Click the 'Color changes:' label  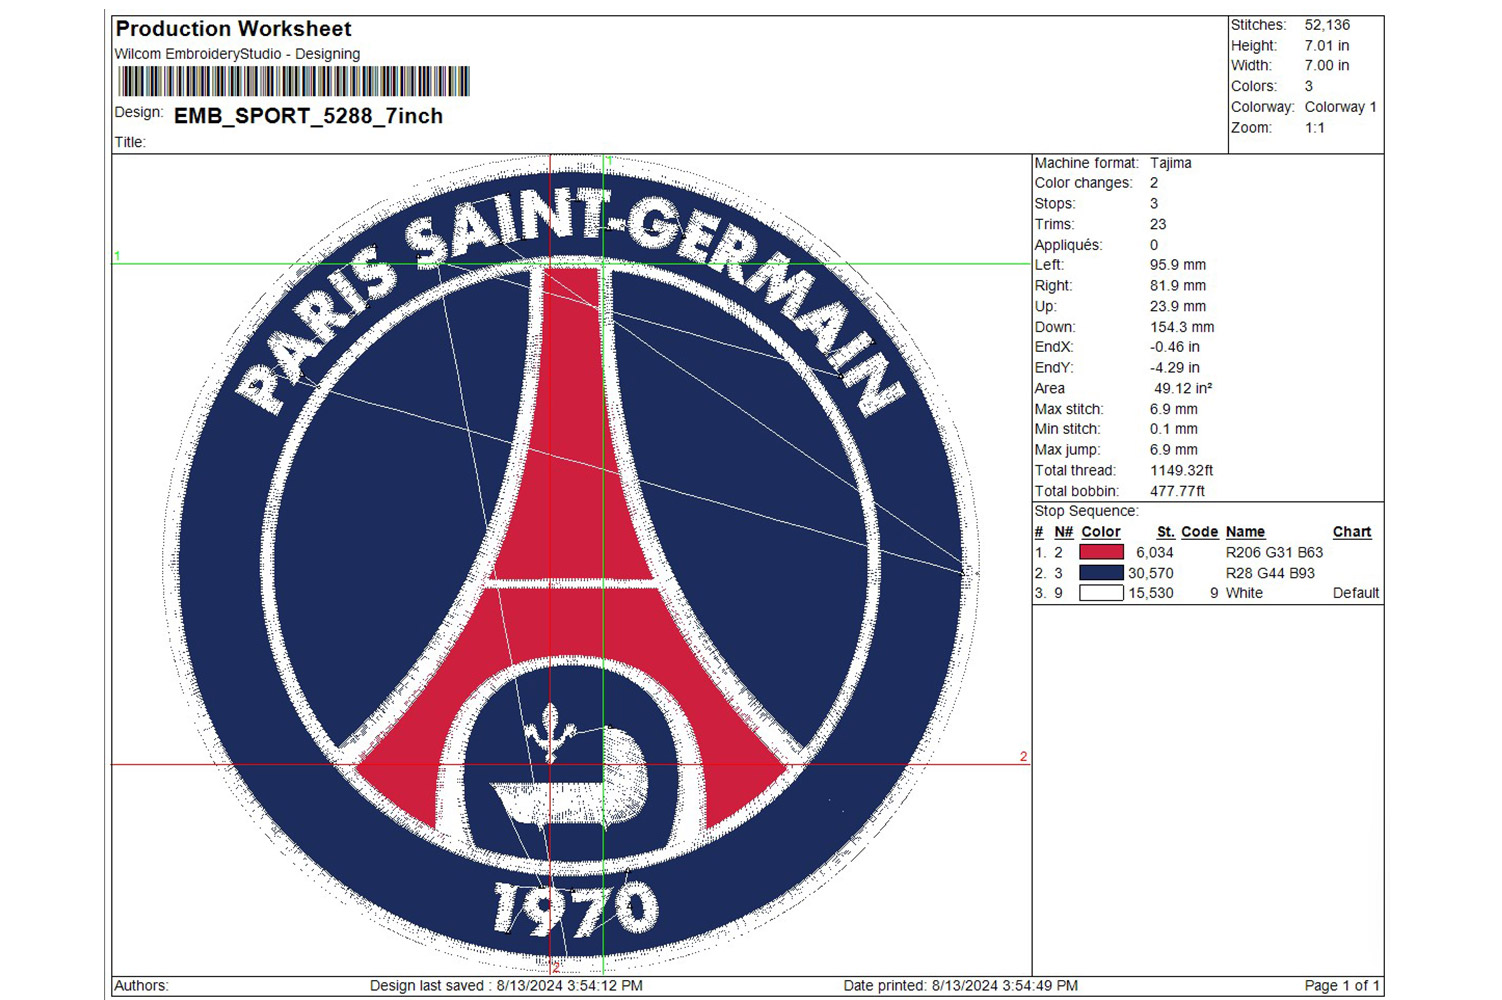1083,183
